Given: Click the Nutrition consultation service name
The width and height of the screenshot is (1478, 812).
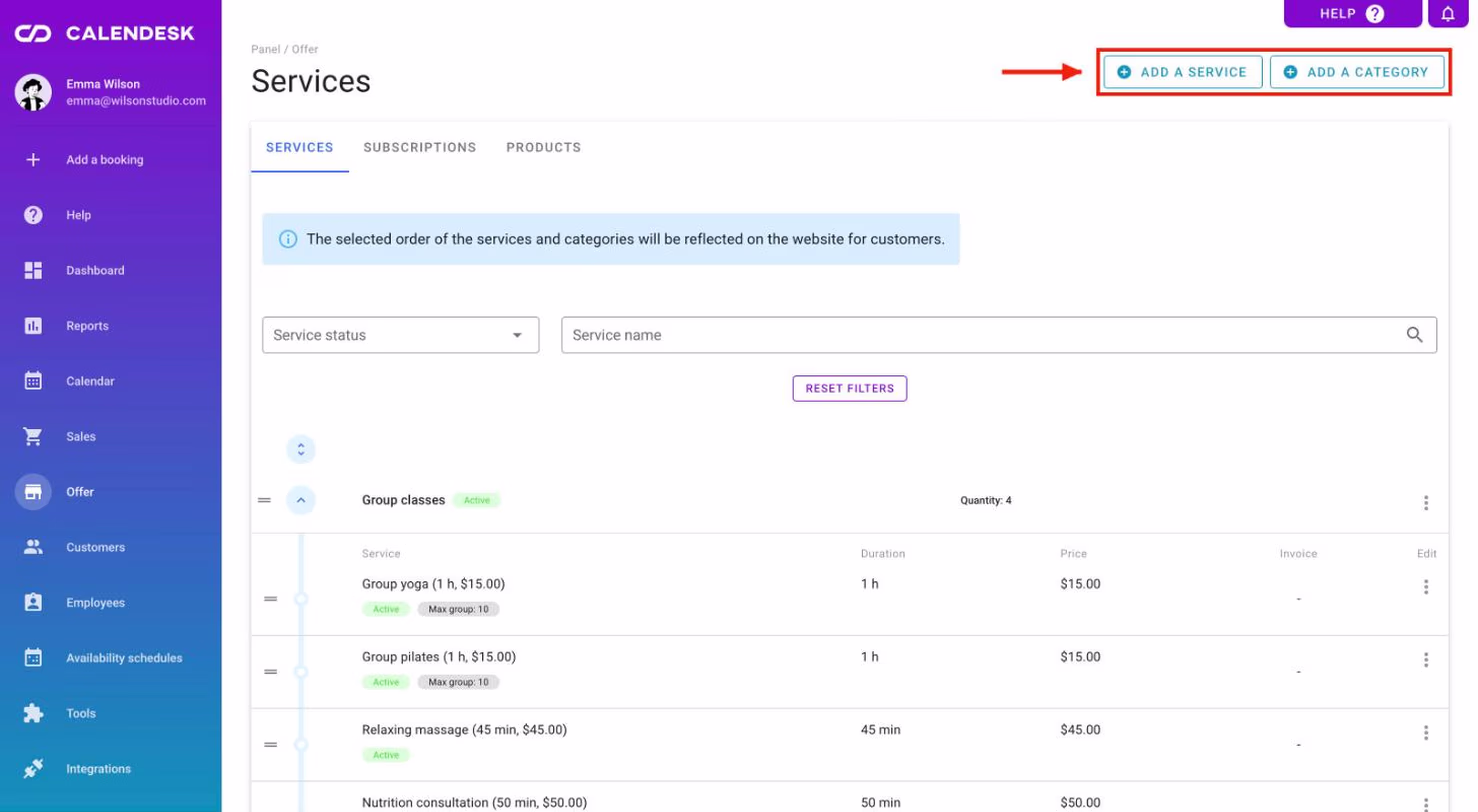Looking at the screenshot, I should 475,803.
